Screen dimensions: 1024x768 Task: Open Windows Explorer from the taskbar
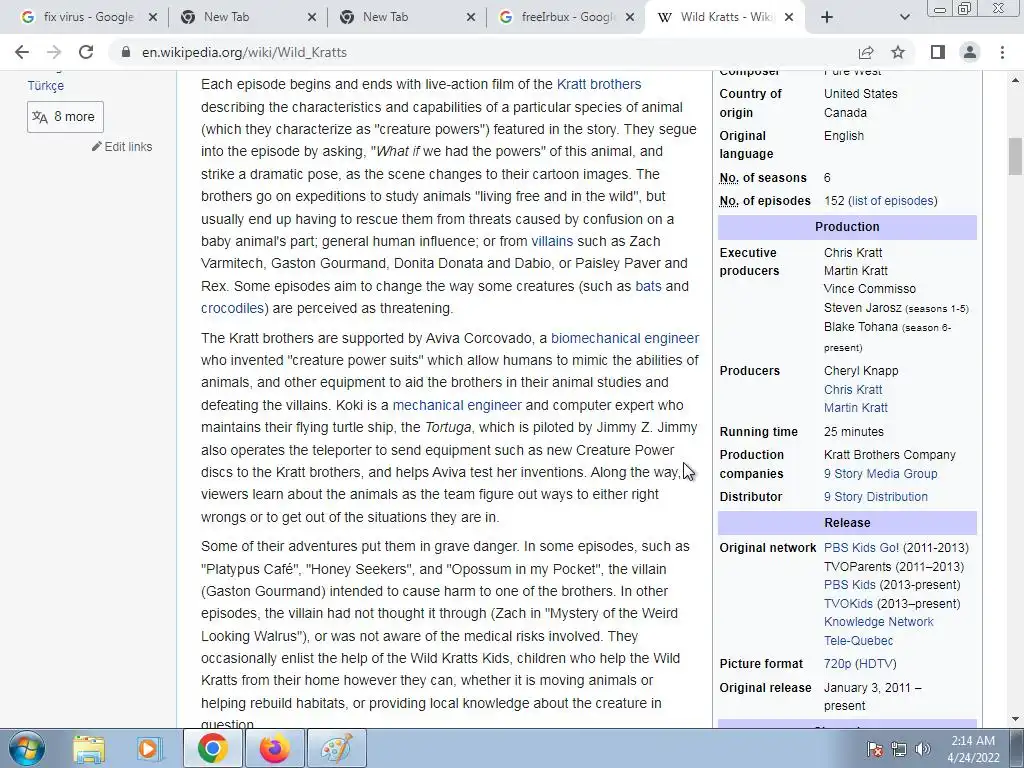tap(89, 748)
